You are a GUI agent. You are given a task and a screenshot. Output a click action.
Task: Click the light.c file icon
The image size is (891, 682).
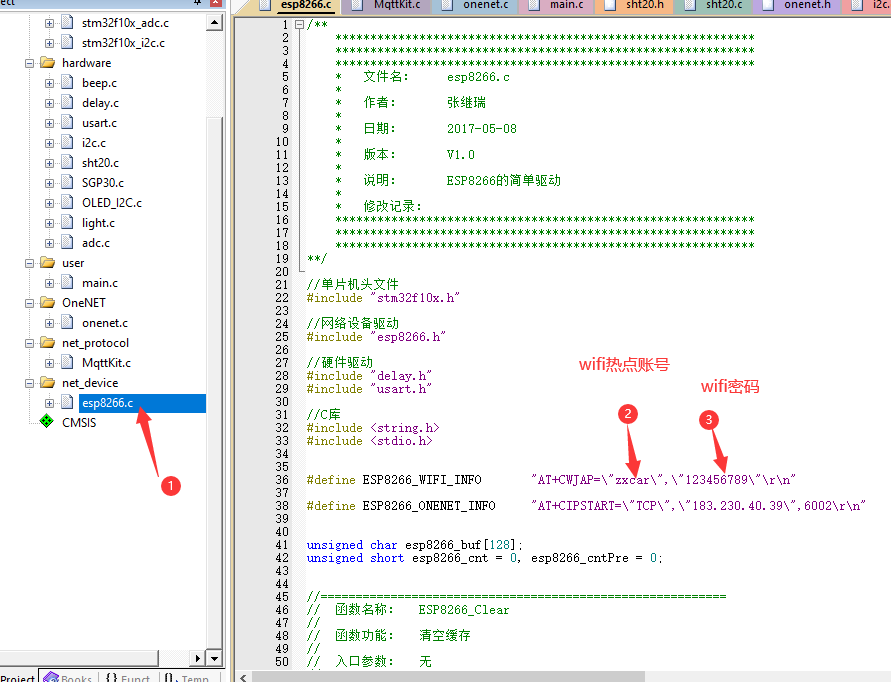click(67, 222)
